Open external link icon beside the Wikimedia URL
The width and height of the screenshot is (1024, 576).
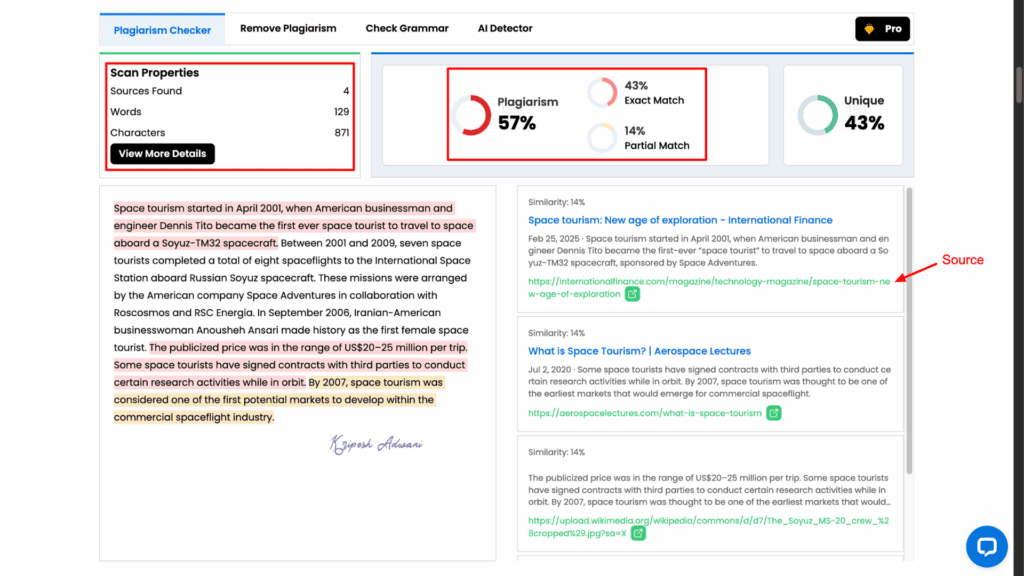tap(637, 534)
